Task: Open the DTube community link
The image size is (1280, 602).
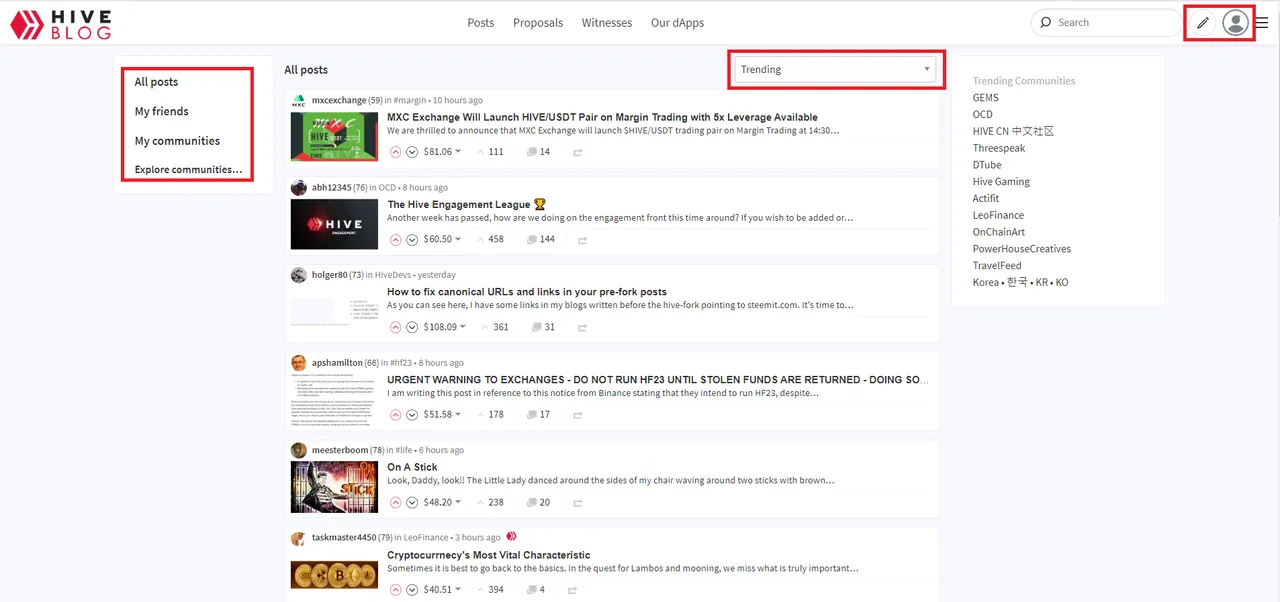Action: pyautogui.click(x=987, y=165)
